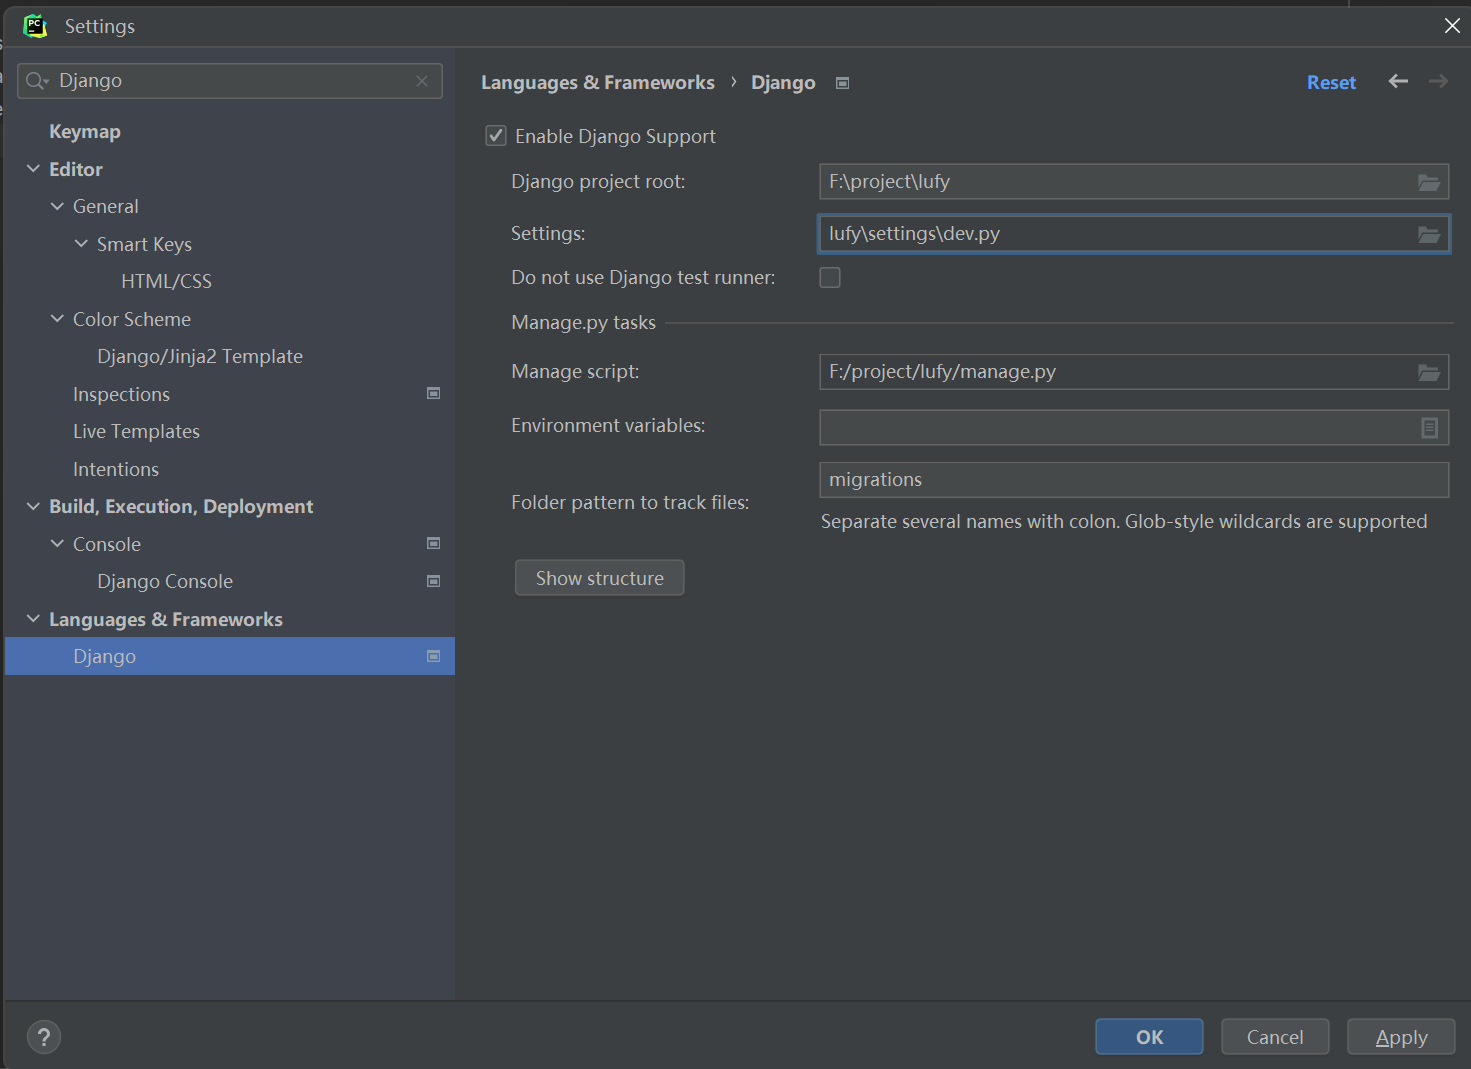
Task: Click the Reset link
Action: click(x=1331, y=83)
